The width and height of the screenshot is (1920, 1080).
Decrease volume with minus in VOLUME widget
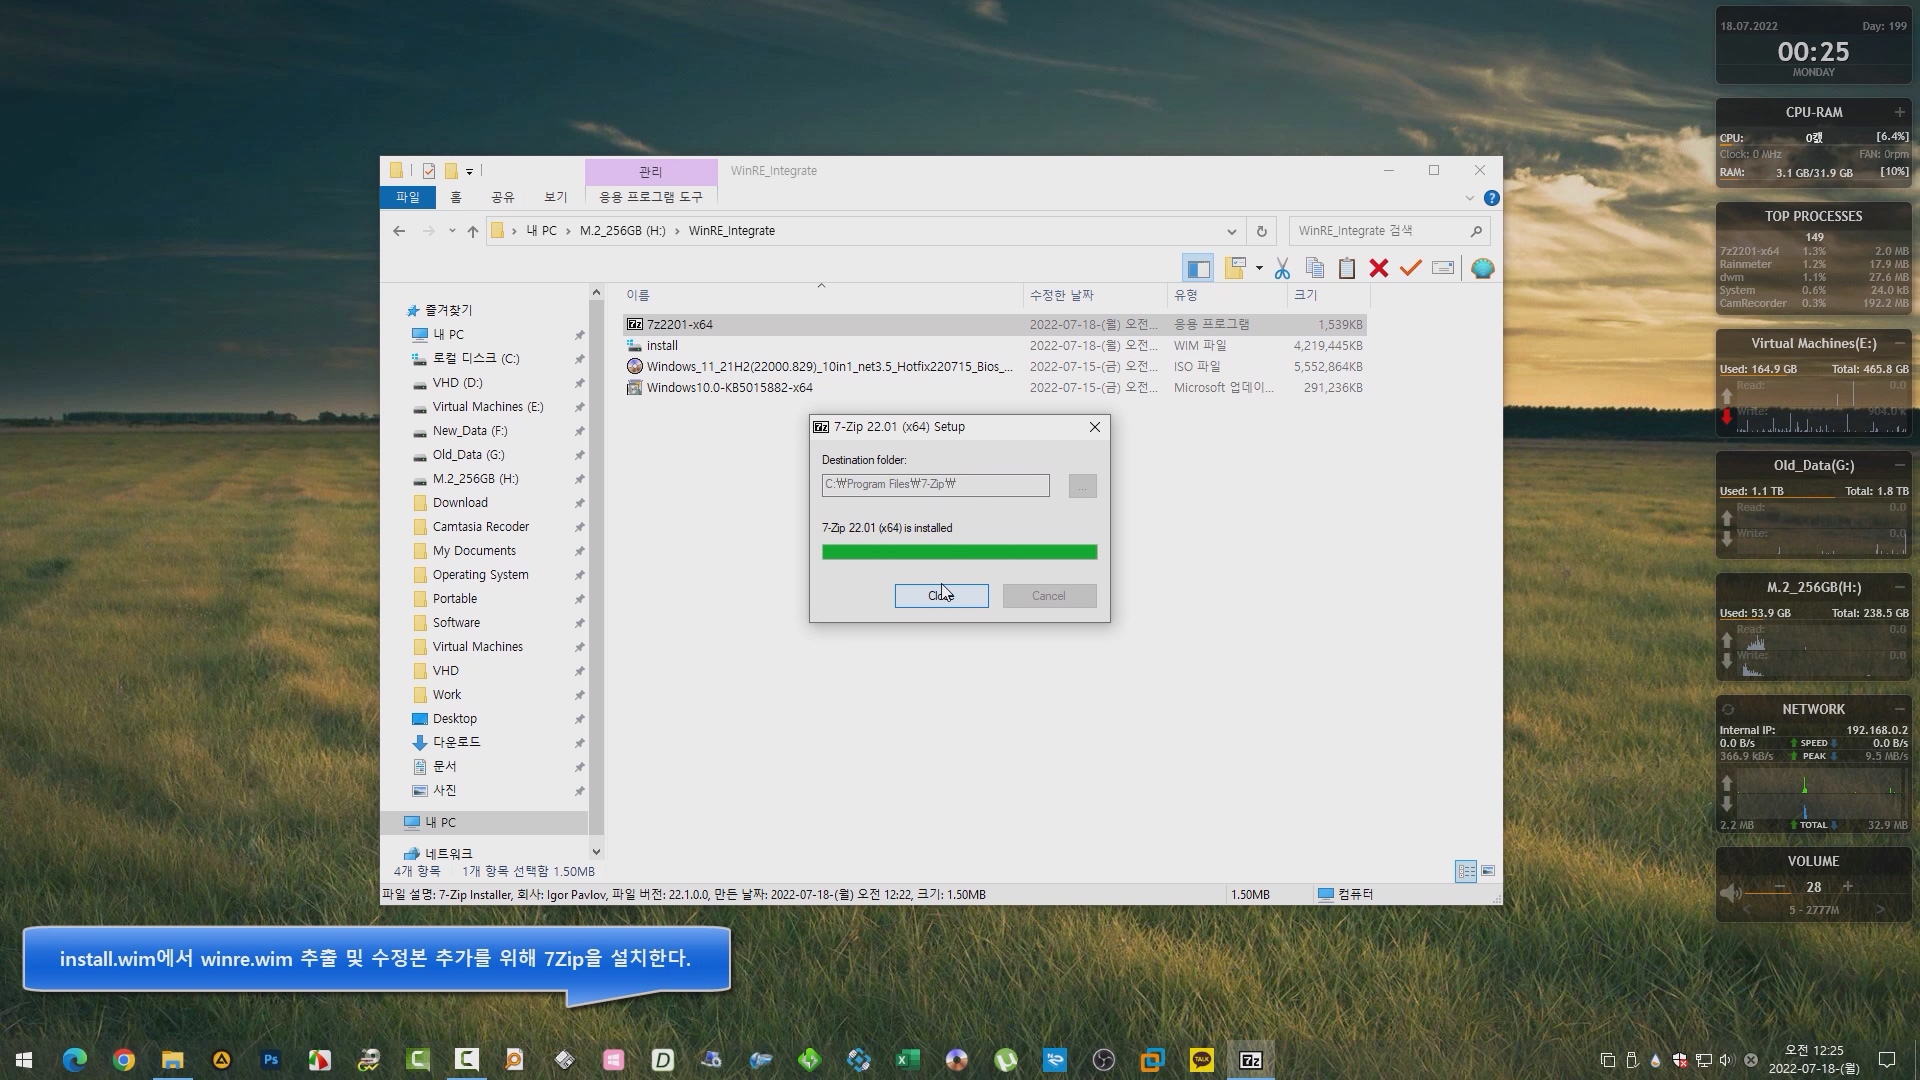[1780, 887]
